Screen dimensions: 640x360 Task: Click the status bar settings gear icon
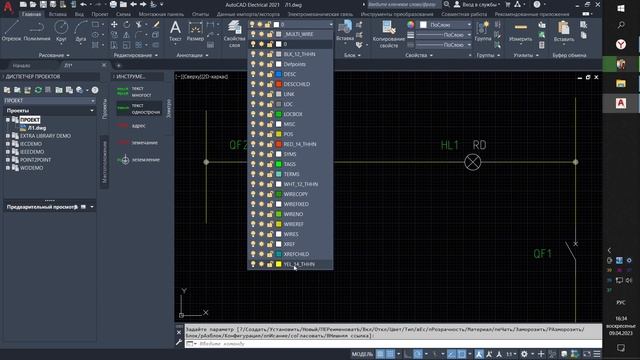tap(524, 354)
